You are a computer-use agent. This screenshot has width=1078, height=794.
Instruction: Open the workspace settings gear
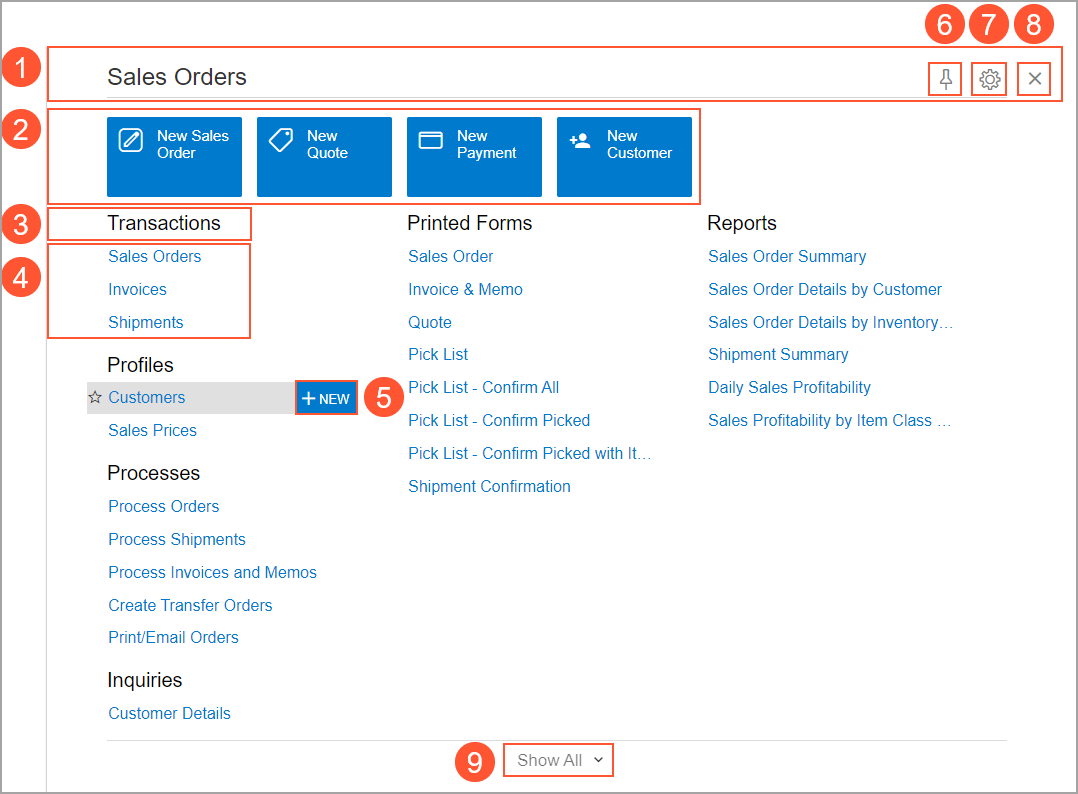click(989, 78)
